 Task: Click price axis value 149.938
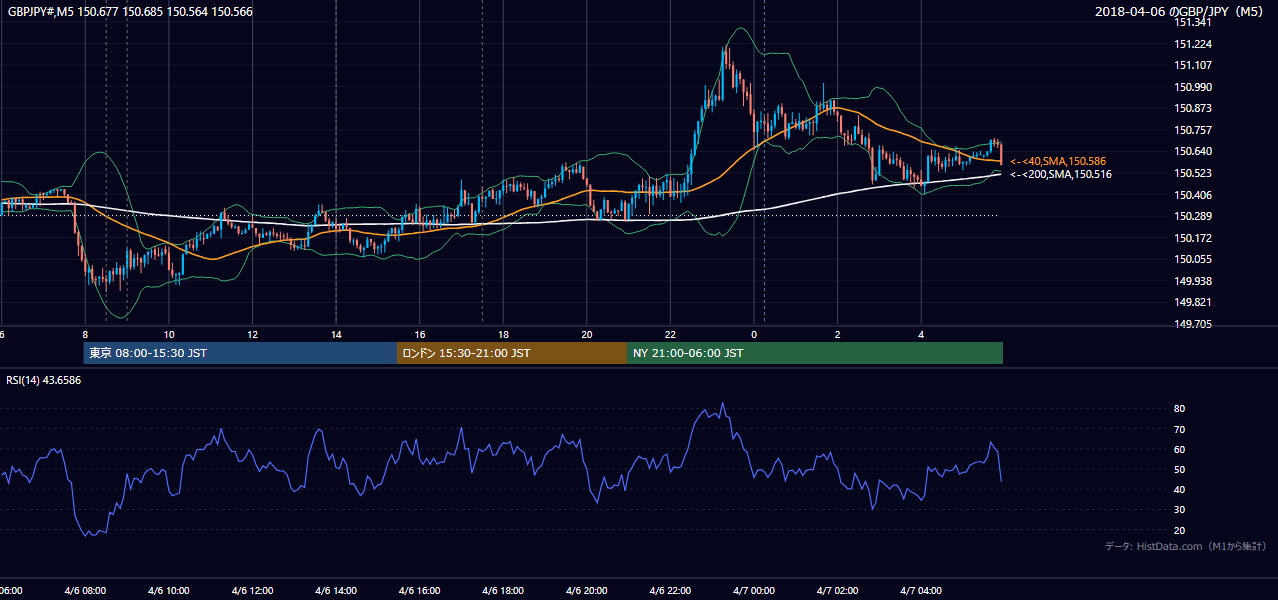(x=1193, y=281)
